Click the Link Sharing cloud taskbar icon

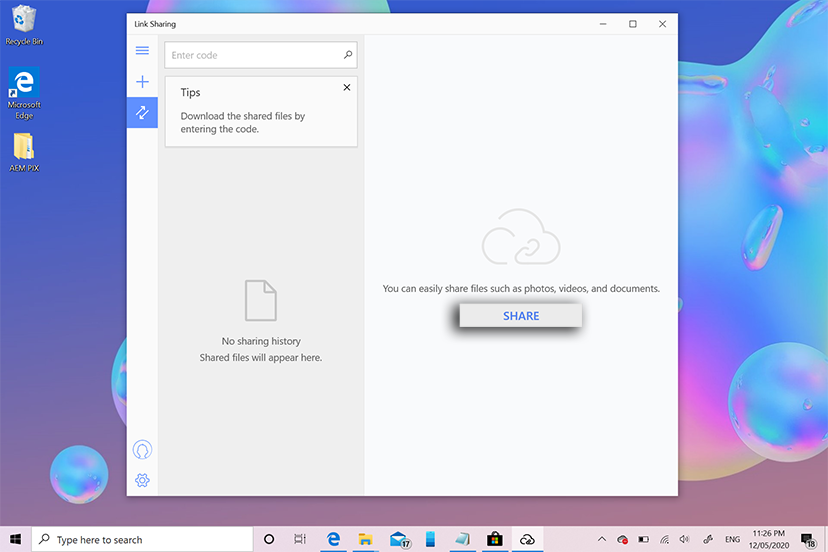526,539
